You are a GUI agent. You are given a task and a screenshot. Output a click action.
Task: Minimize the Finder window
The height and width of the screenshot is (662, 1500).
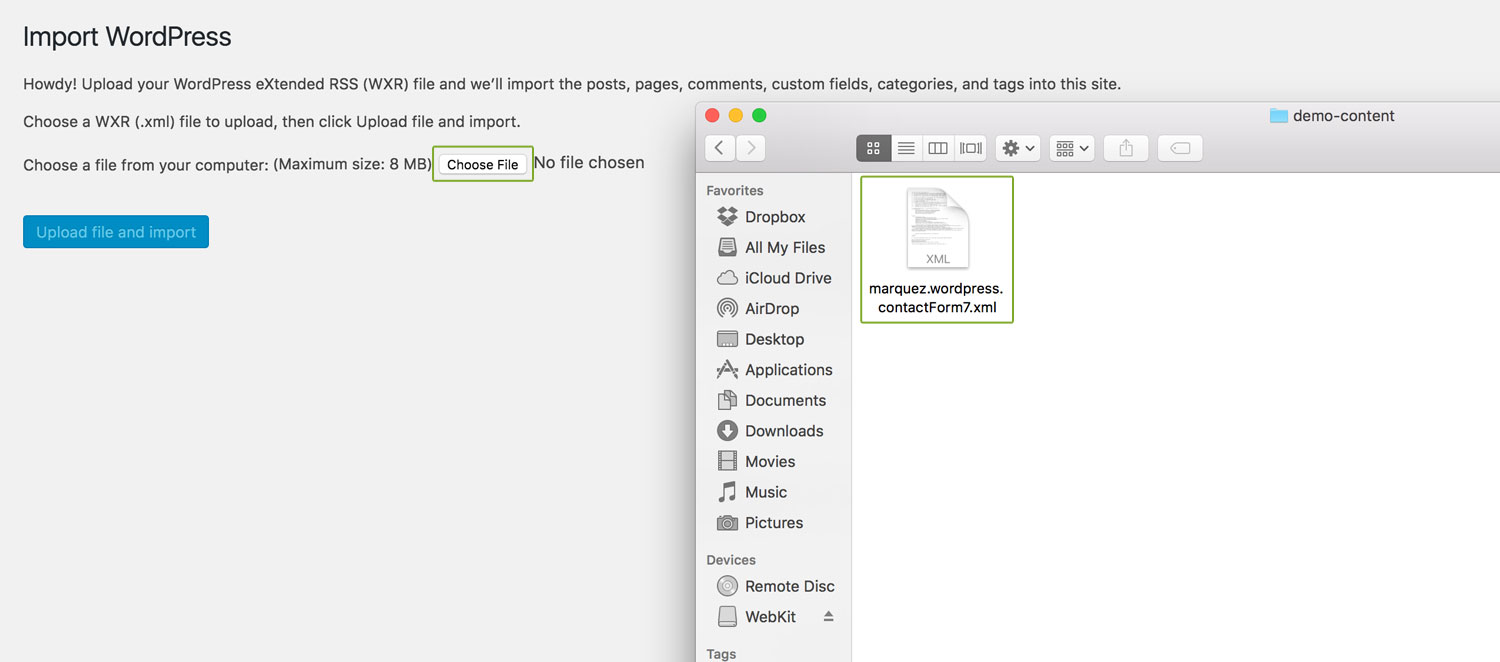tap(736, 115)
